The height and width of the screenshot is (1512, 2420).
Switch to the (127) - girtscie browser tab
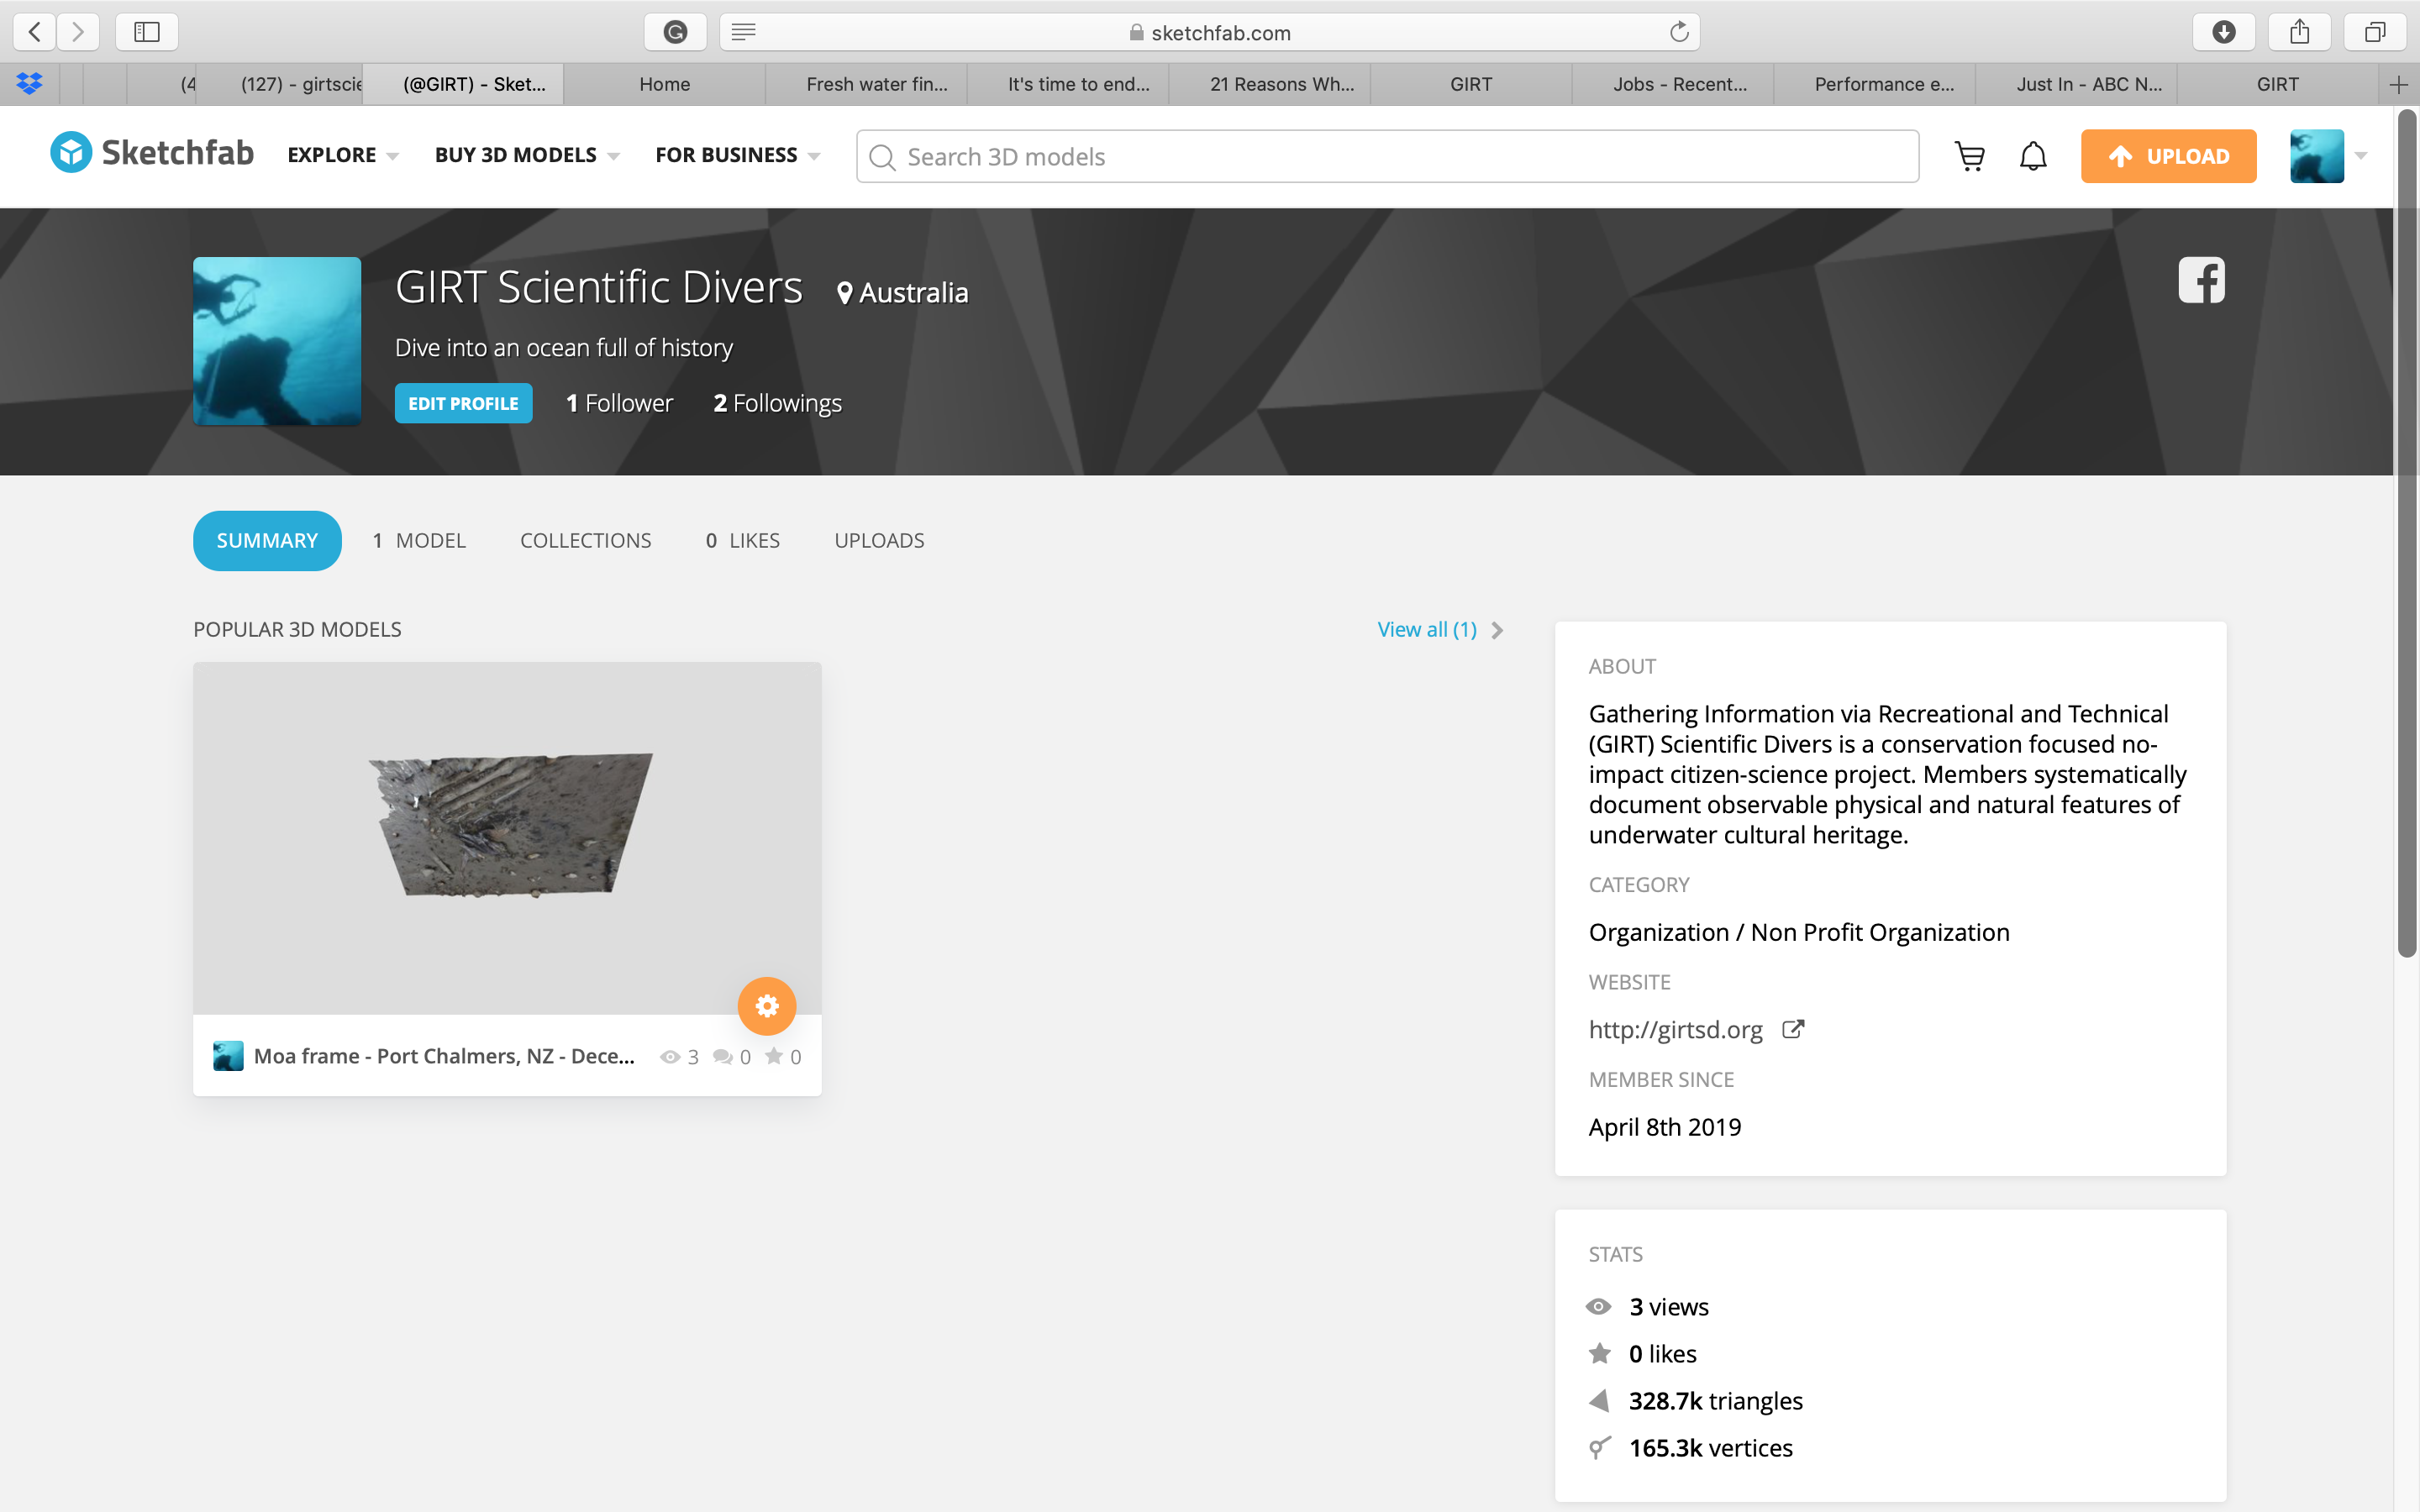281,85
